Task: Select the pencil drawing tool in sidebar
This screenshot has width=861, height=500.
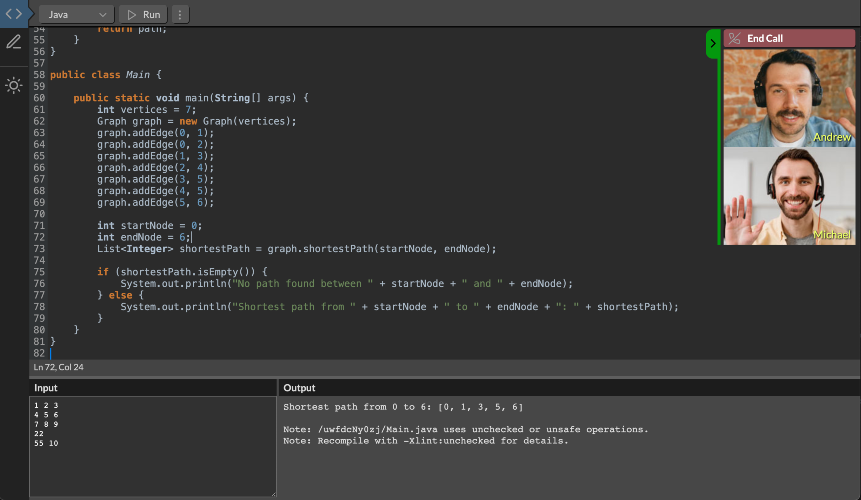Action: point(14,42)
